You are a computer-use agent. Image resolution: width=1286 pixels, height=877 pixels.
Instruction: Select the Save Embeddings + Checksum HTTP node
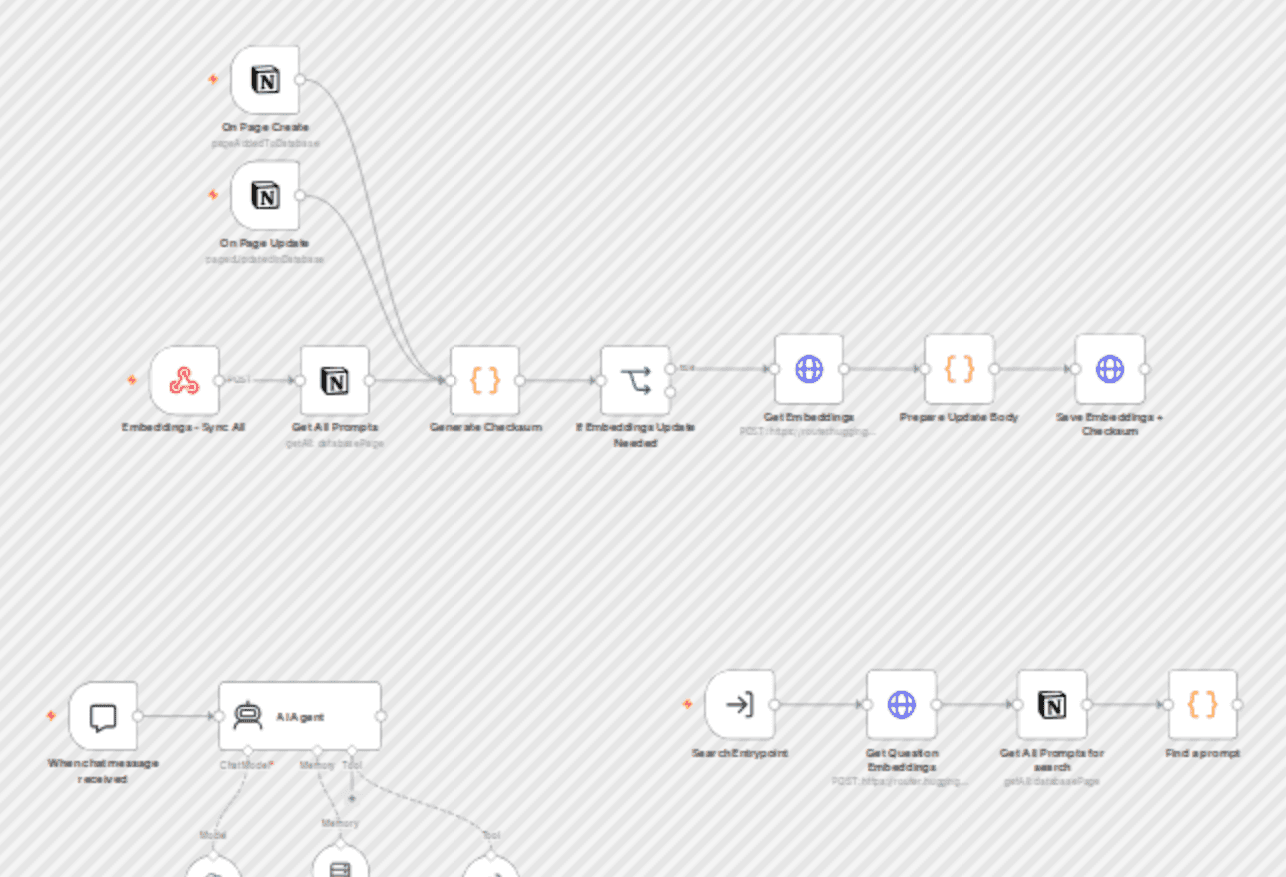(1110, 369)
